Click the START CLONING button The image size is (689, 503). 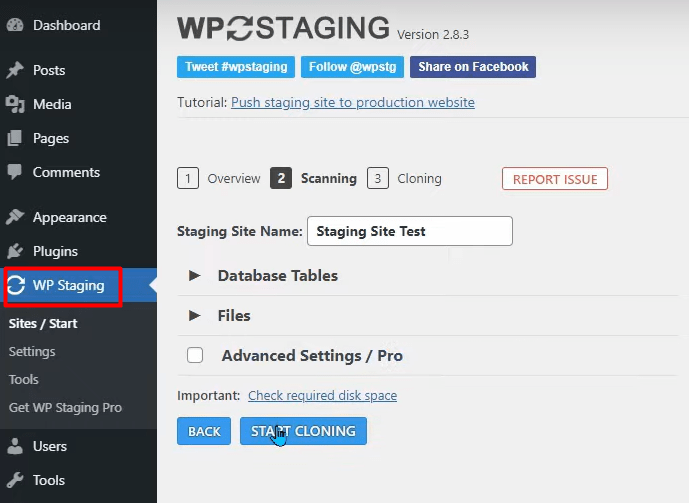(303, 431)
